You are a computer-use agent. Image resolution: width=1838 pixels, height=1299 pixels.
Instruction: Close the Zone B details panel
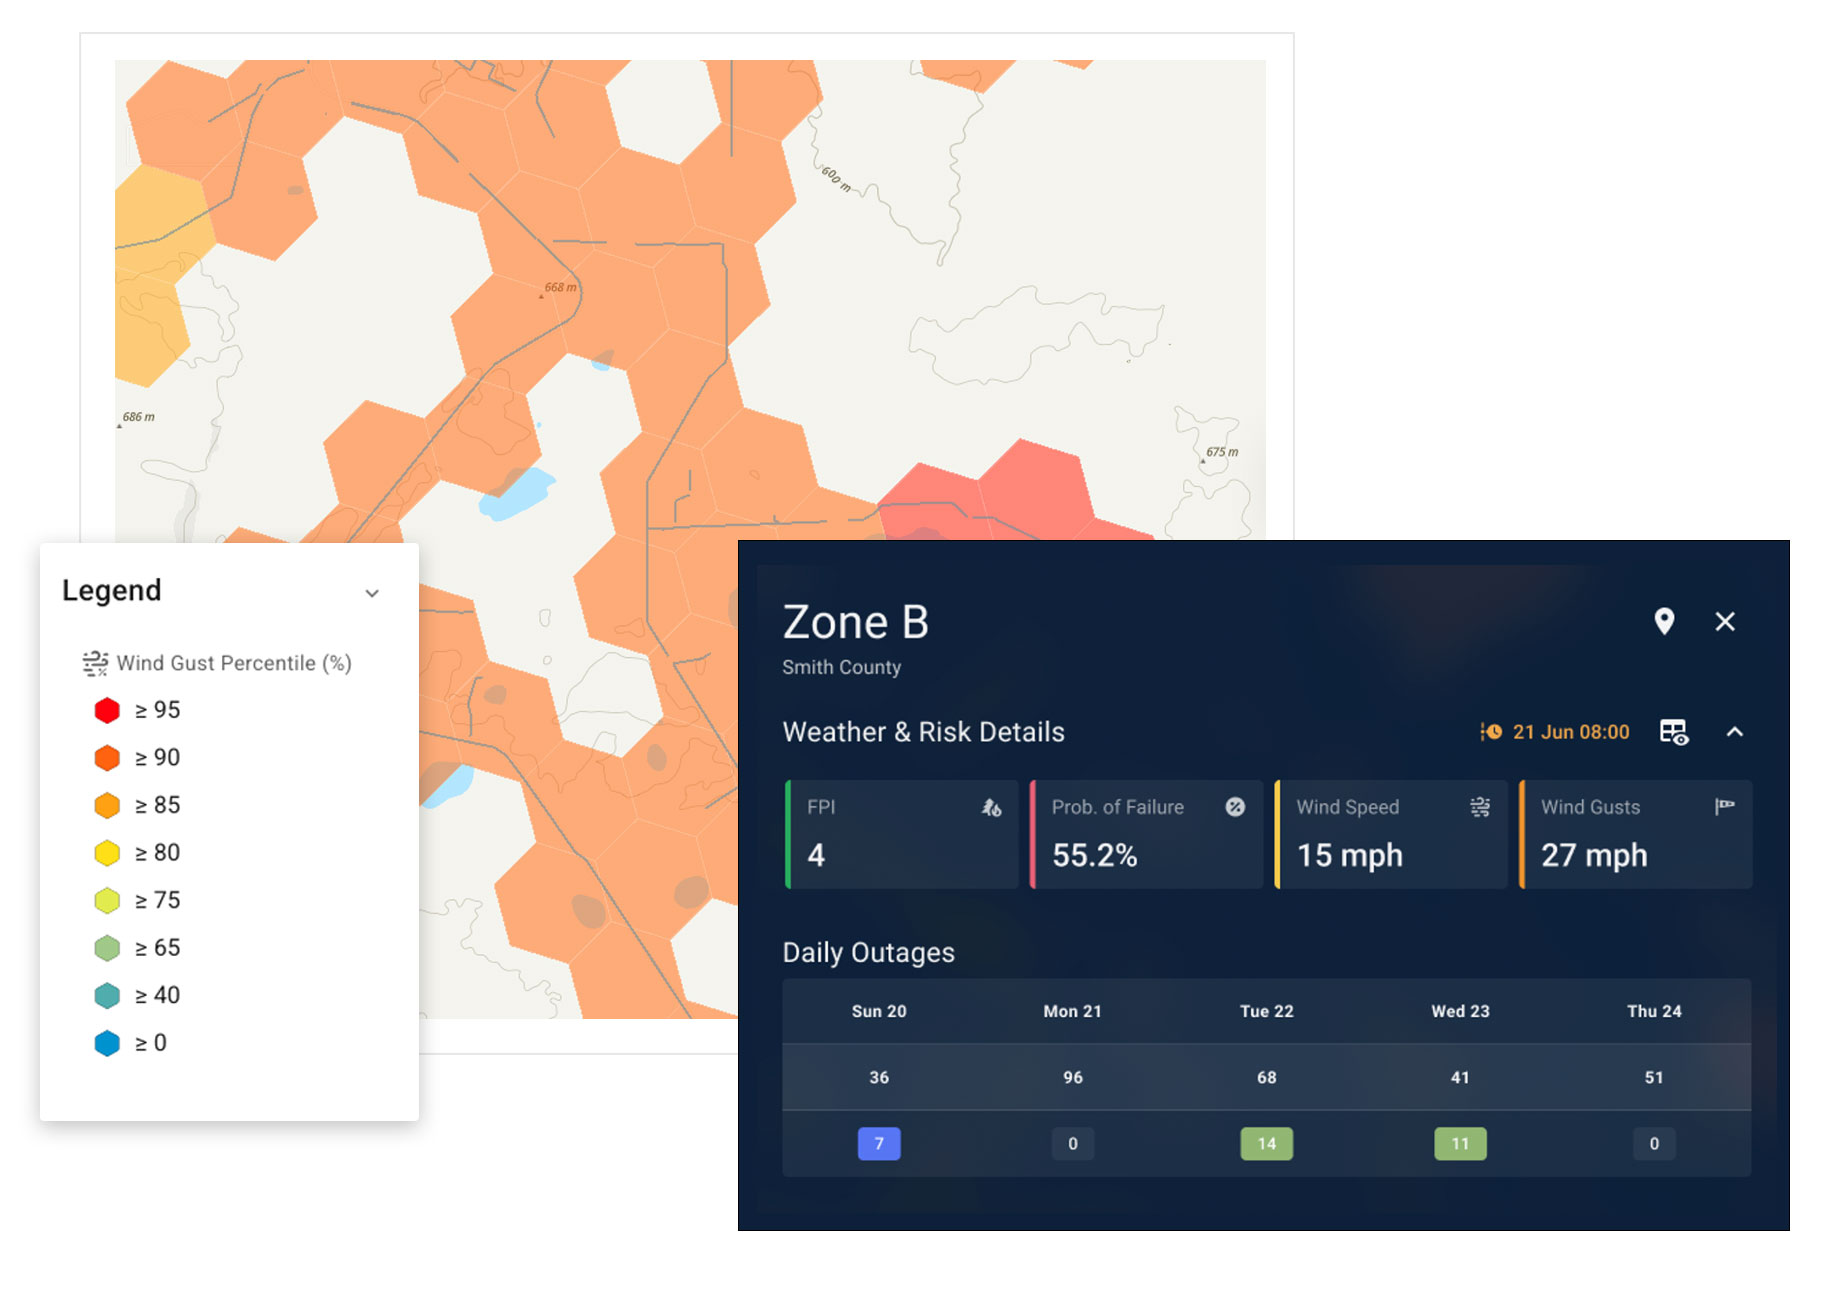1725,621
